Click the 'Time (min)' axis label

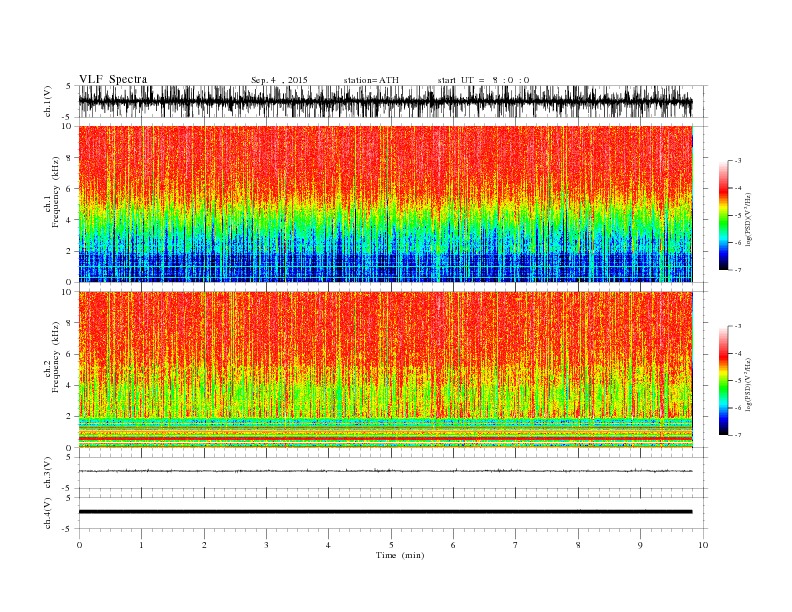click(400, 555)
